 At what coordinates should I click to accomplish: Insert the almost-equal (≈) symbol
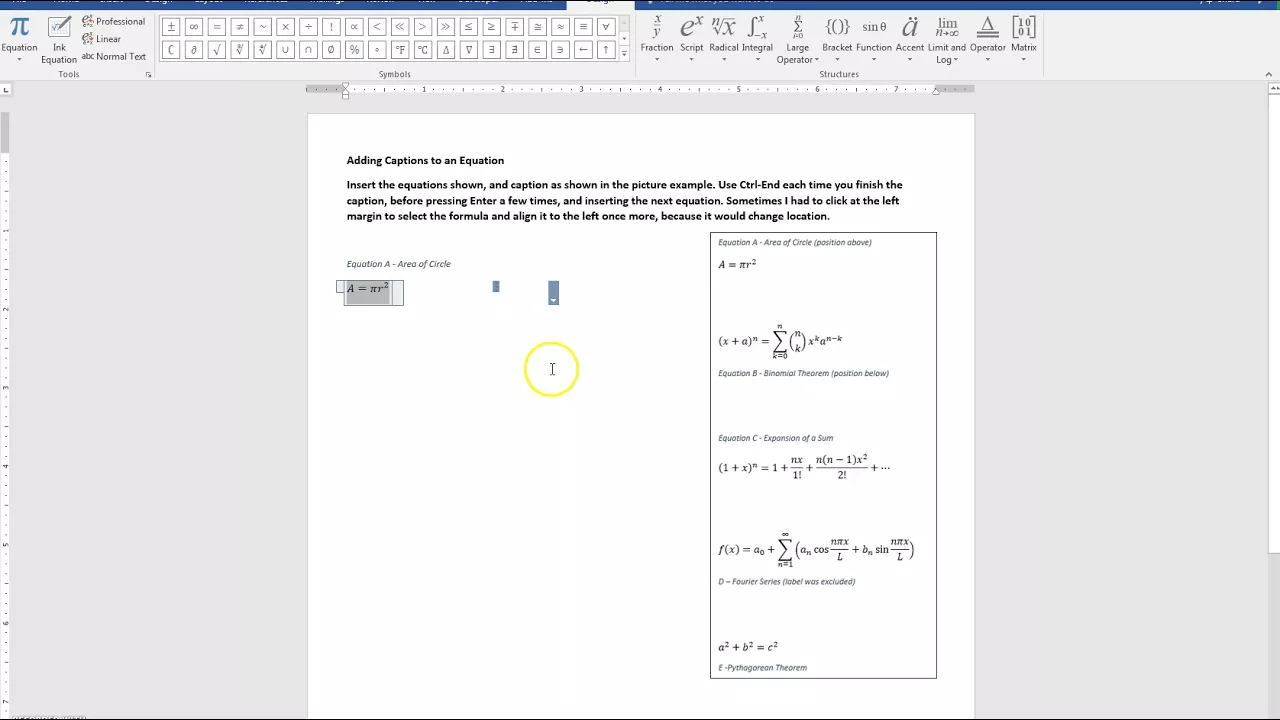coord(560,27)
